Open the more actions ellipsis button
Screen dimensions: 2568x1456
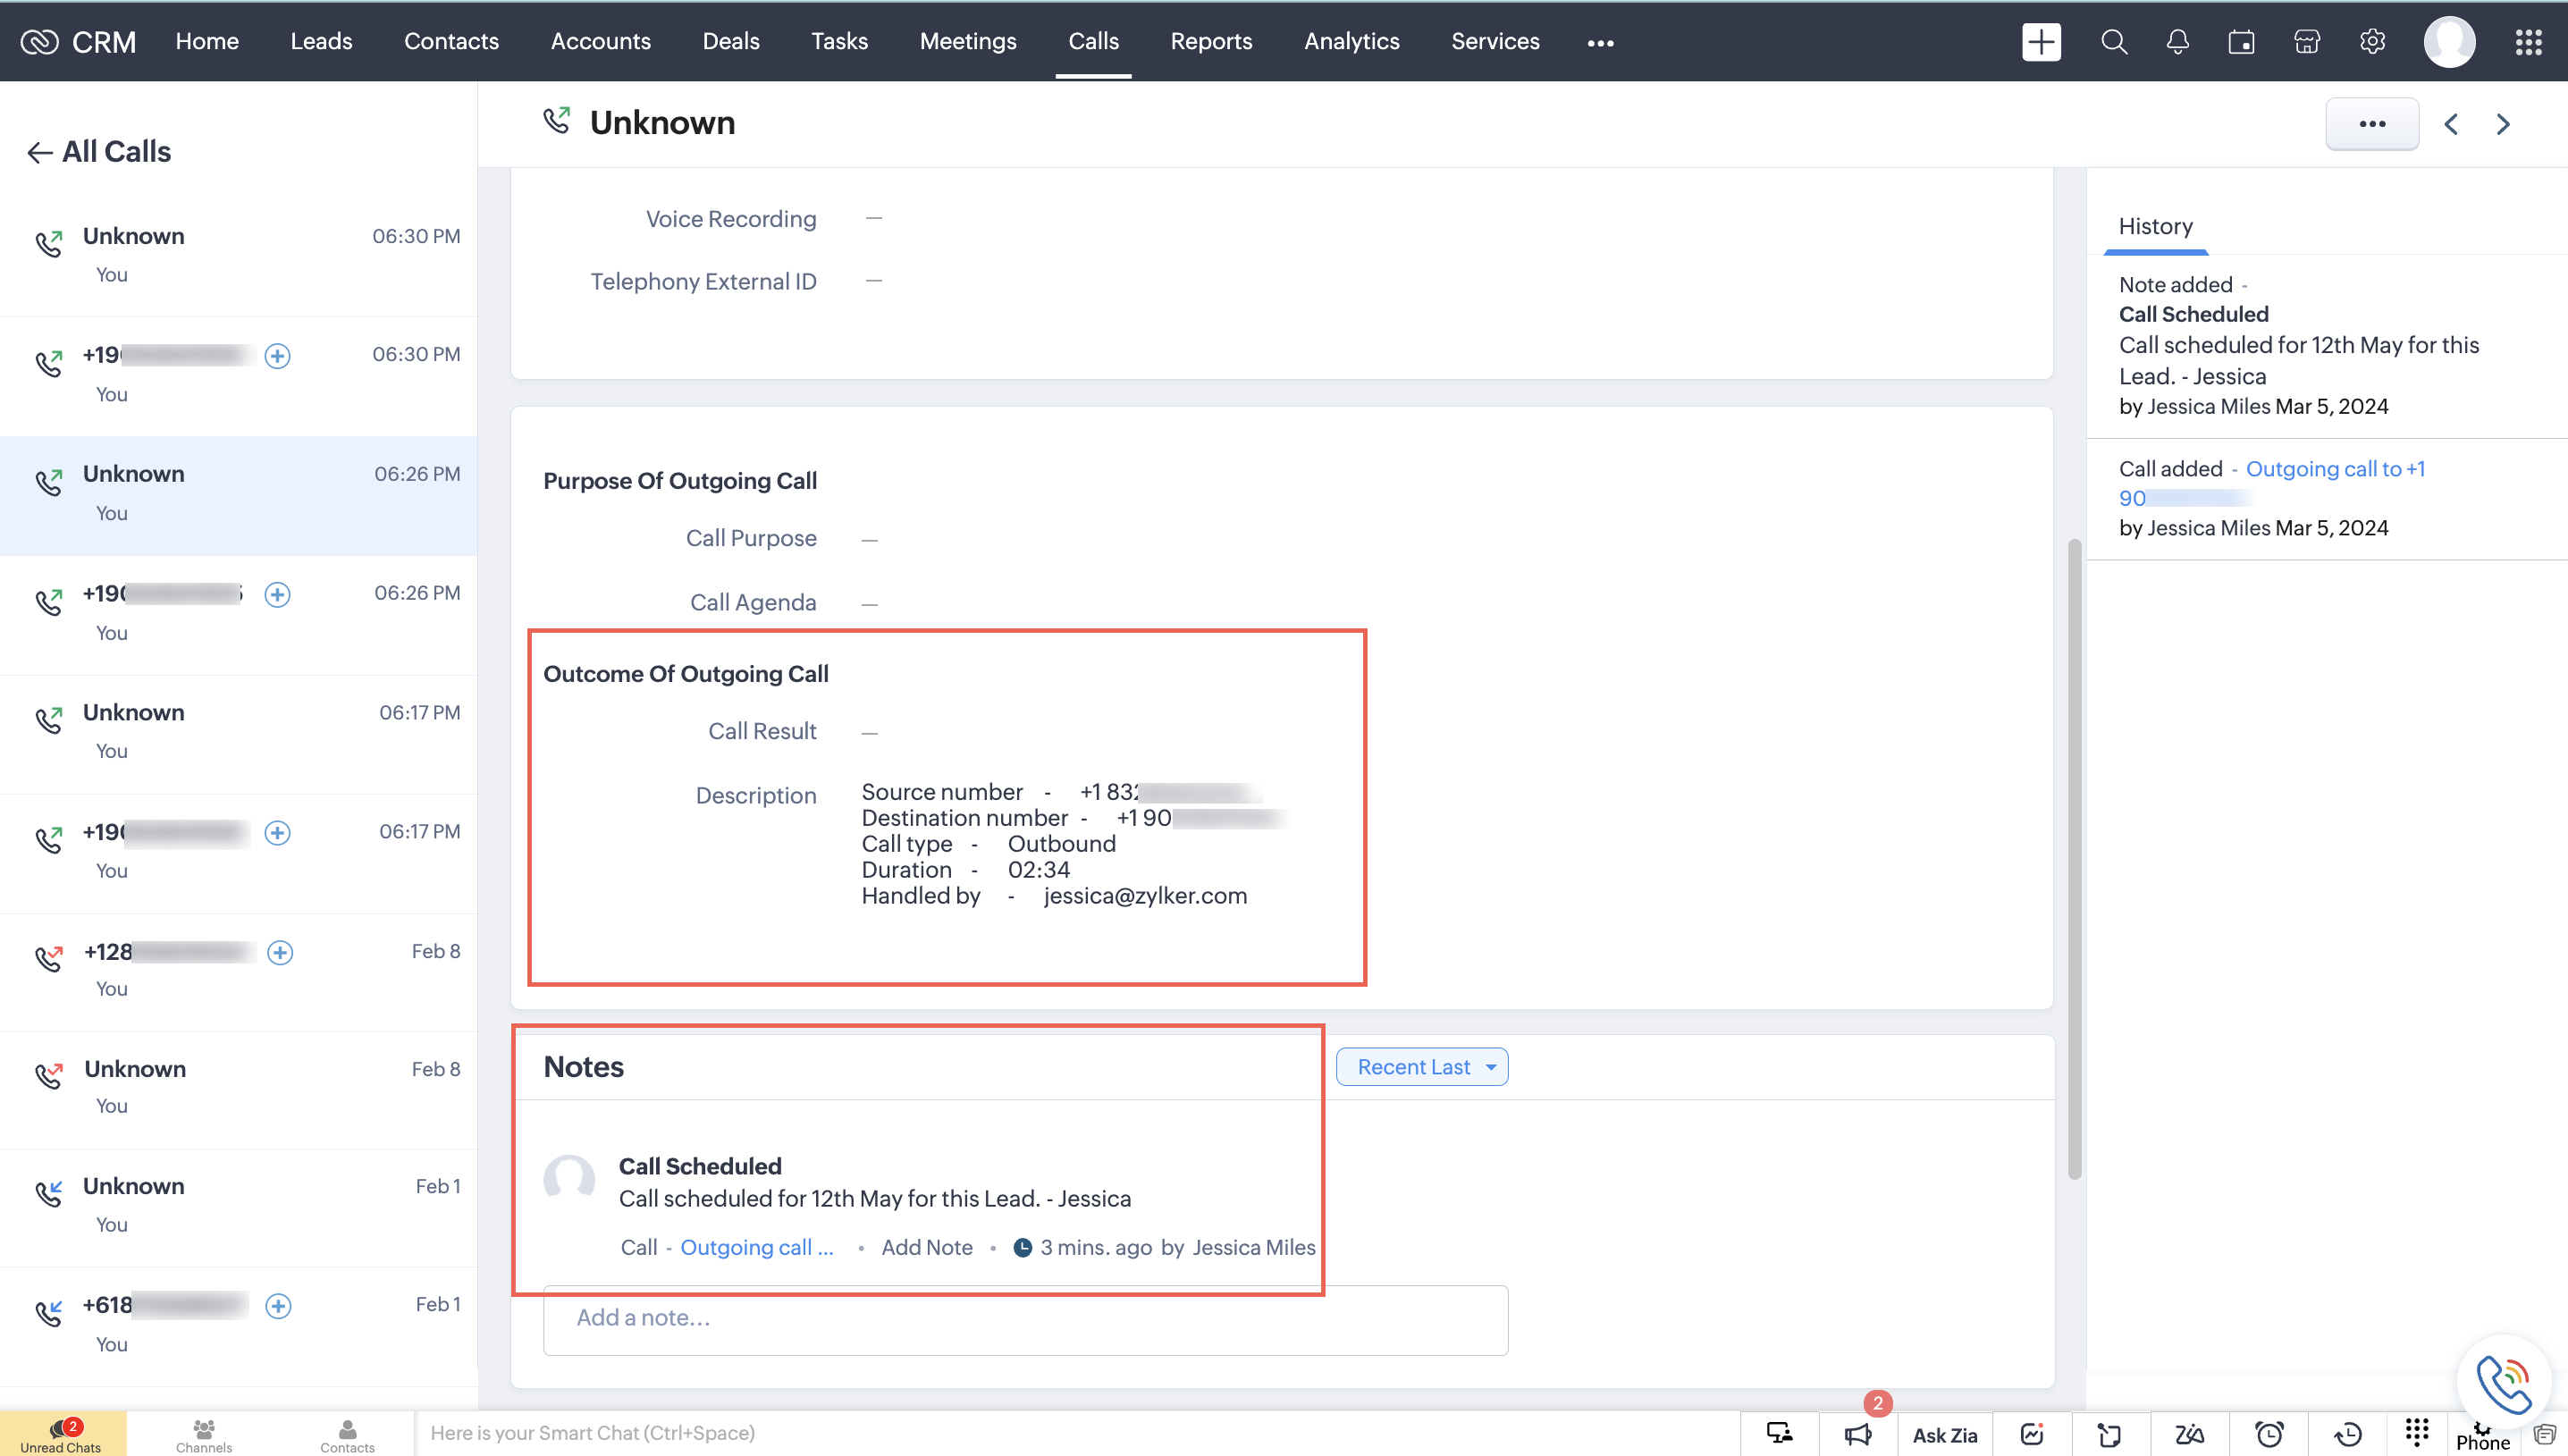click(2372, 124)
